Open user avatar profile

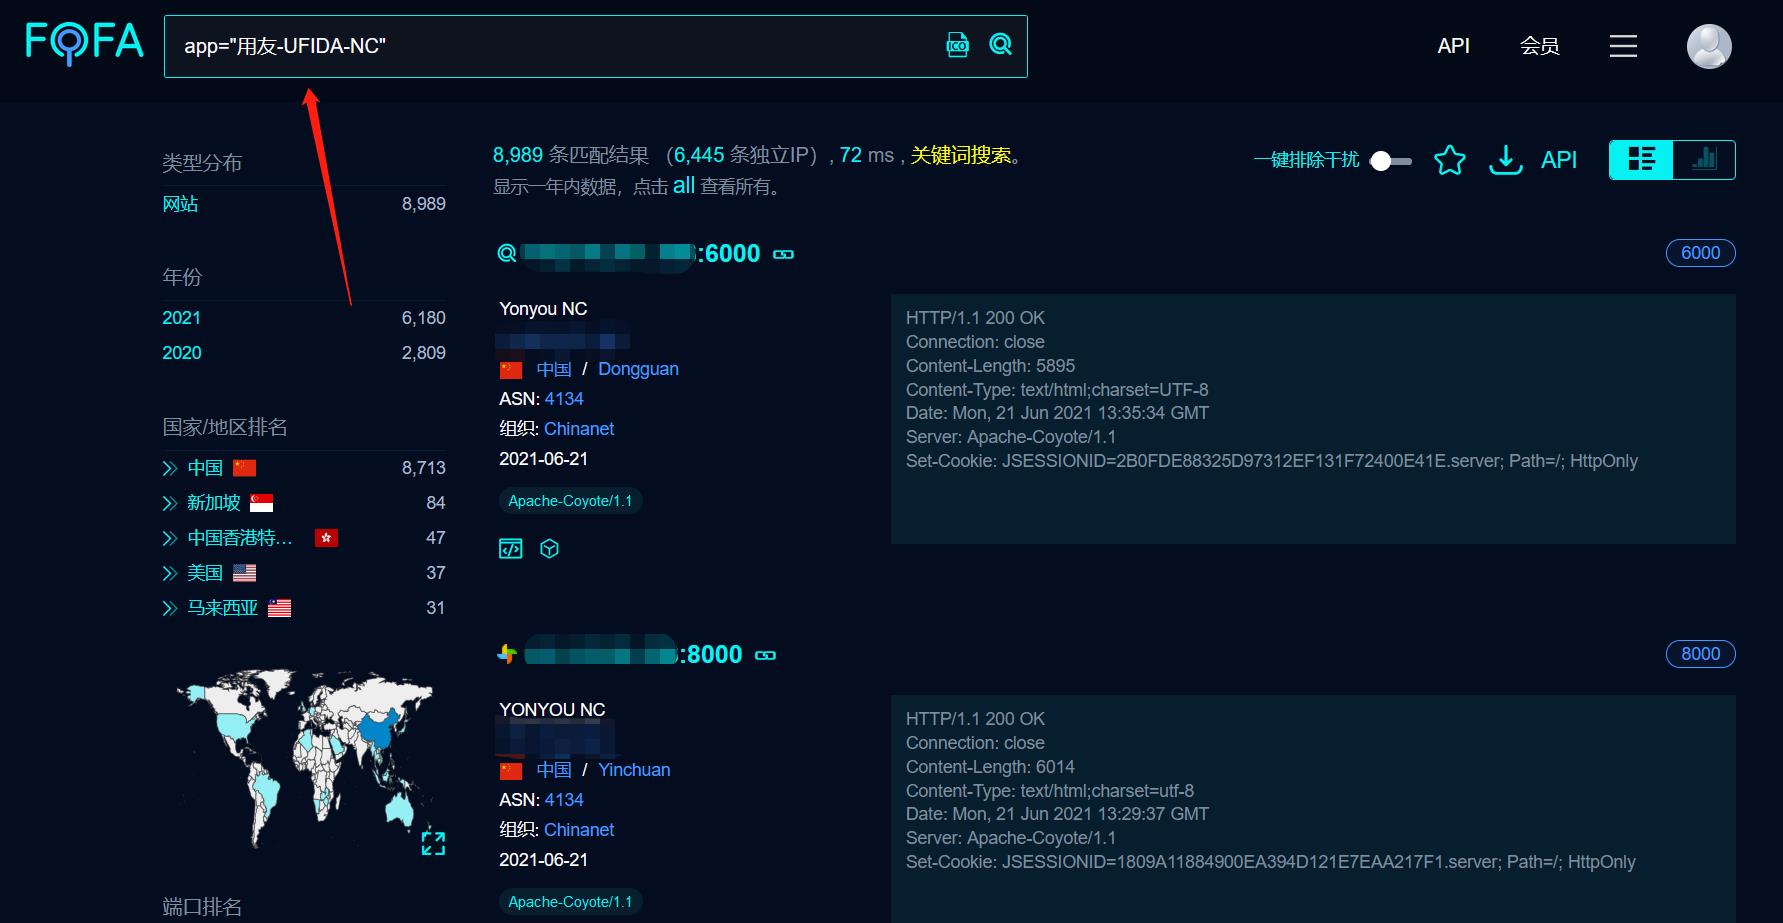click(1709, 46)
